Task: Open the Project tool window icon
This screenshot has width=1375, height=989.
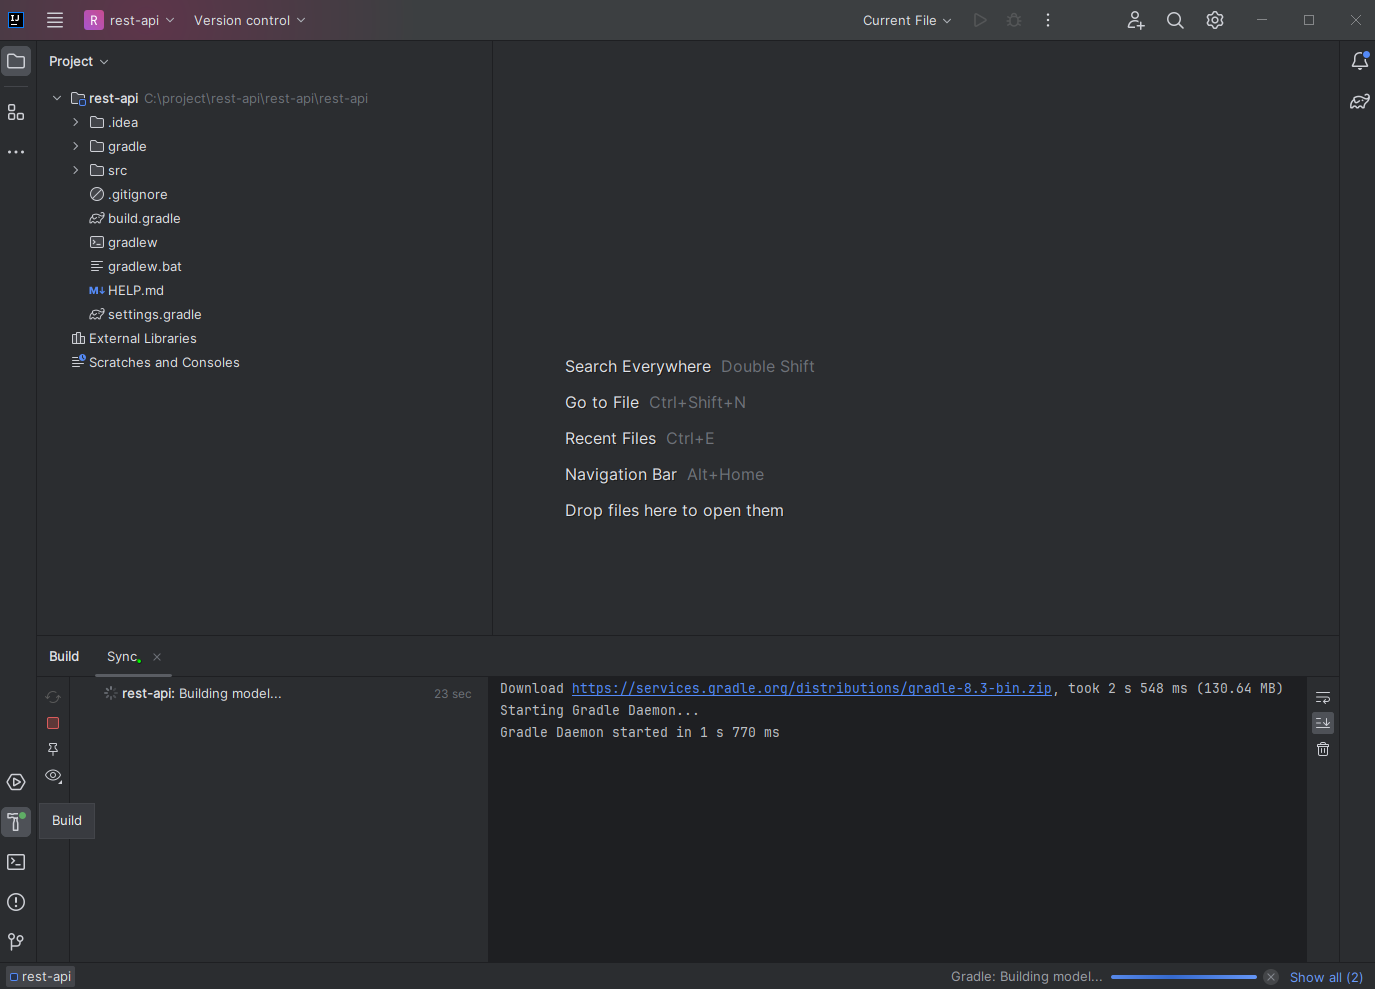Action: click(16, 61)
